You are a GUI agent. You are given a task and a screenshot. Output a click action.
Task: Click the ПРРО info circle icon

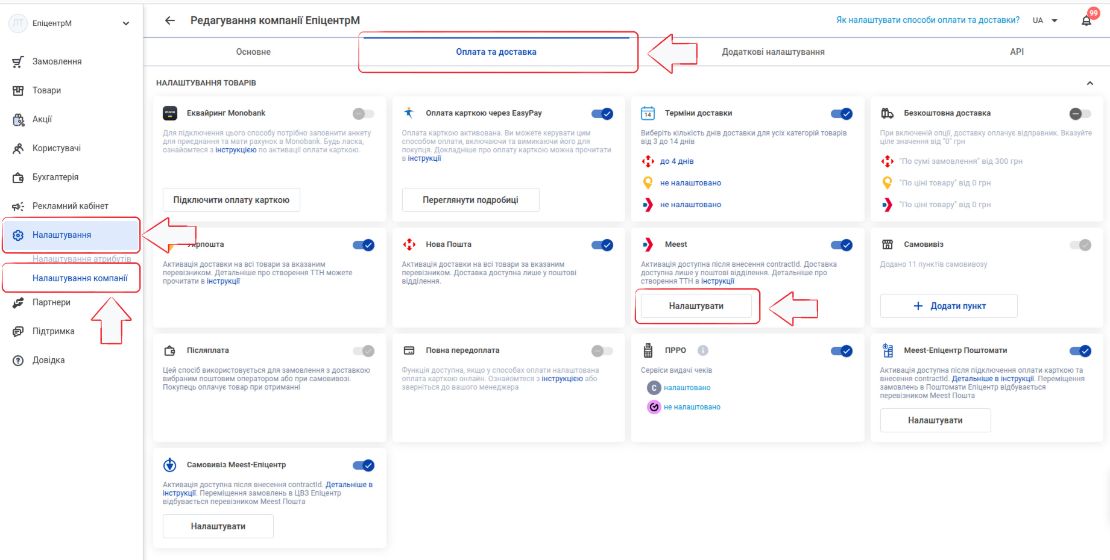[x=703, y=350]
